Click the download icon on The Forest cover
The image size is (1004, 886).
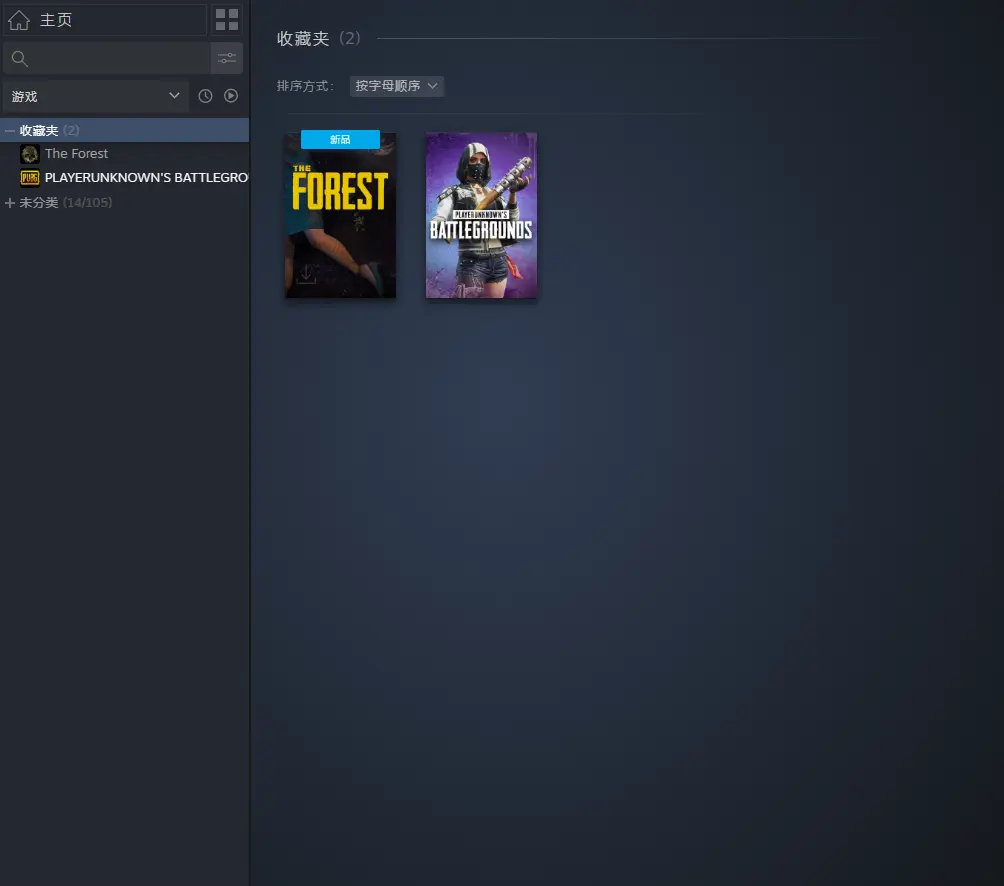(x=306, y=275)
